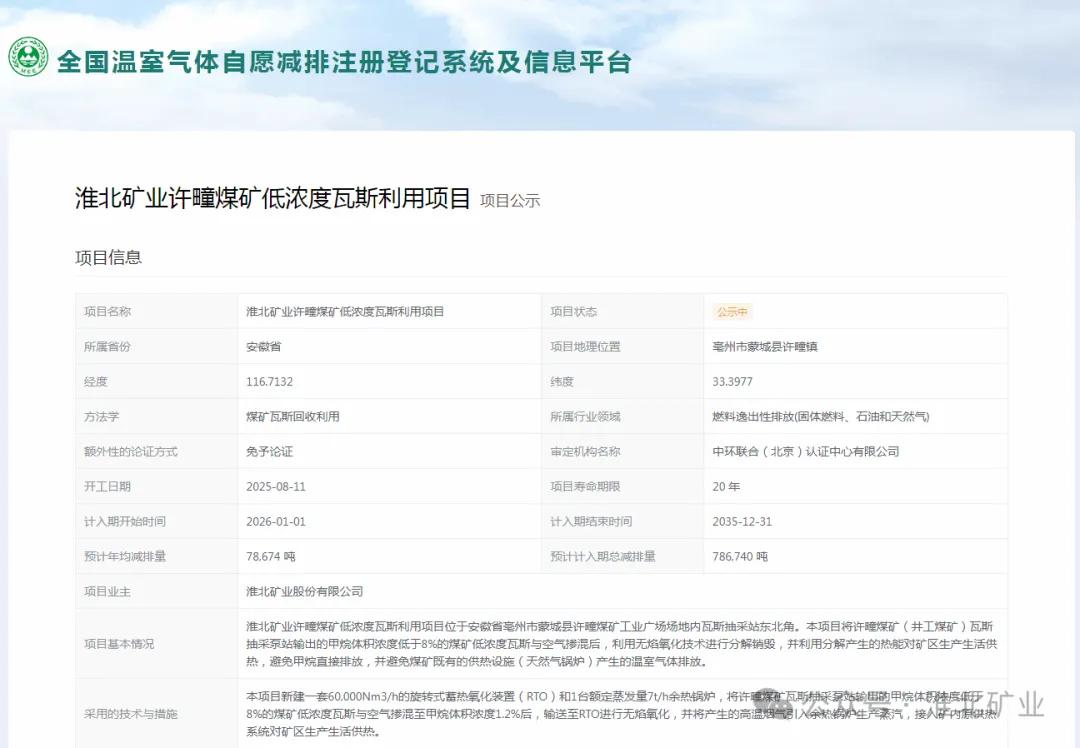The image size is (1080, 748).
Task: Select the total reduction 786,740 吨
Action: (x=740, y=557)
